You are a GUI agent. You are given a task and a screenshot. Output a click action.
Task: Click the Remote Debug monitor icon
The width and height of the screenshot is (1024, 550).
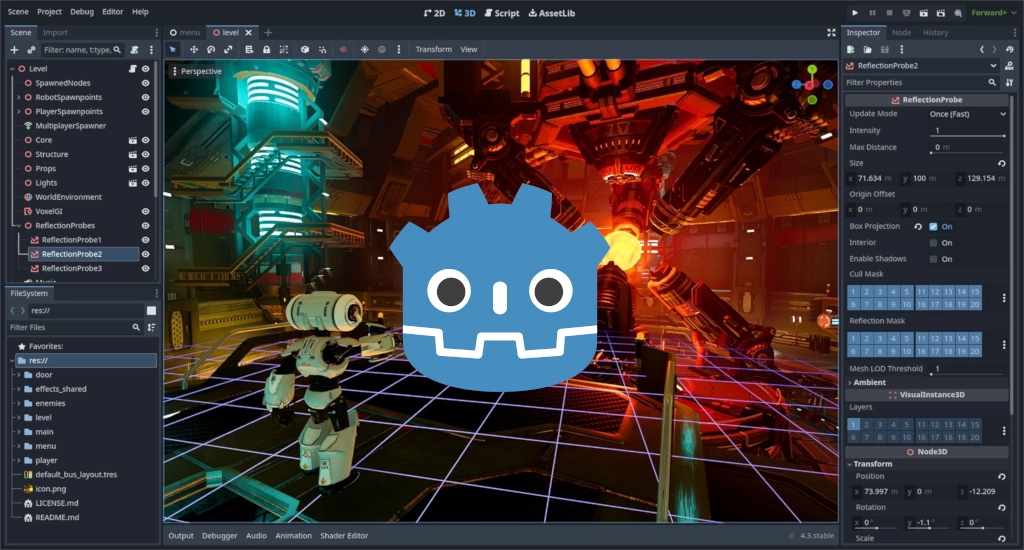click(x=906, y=12)
